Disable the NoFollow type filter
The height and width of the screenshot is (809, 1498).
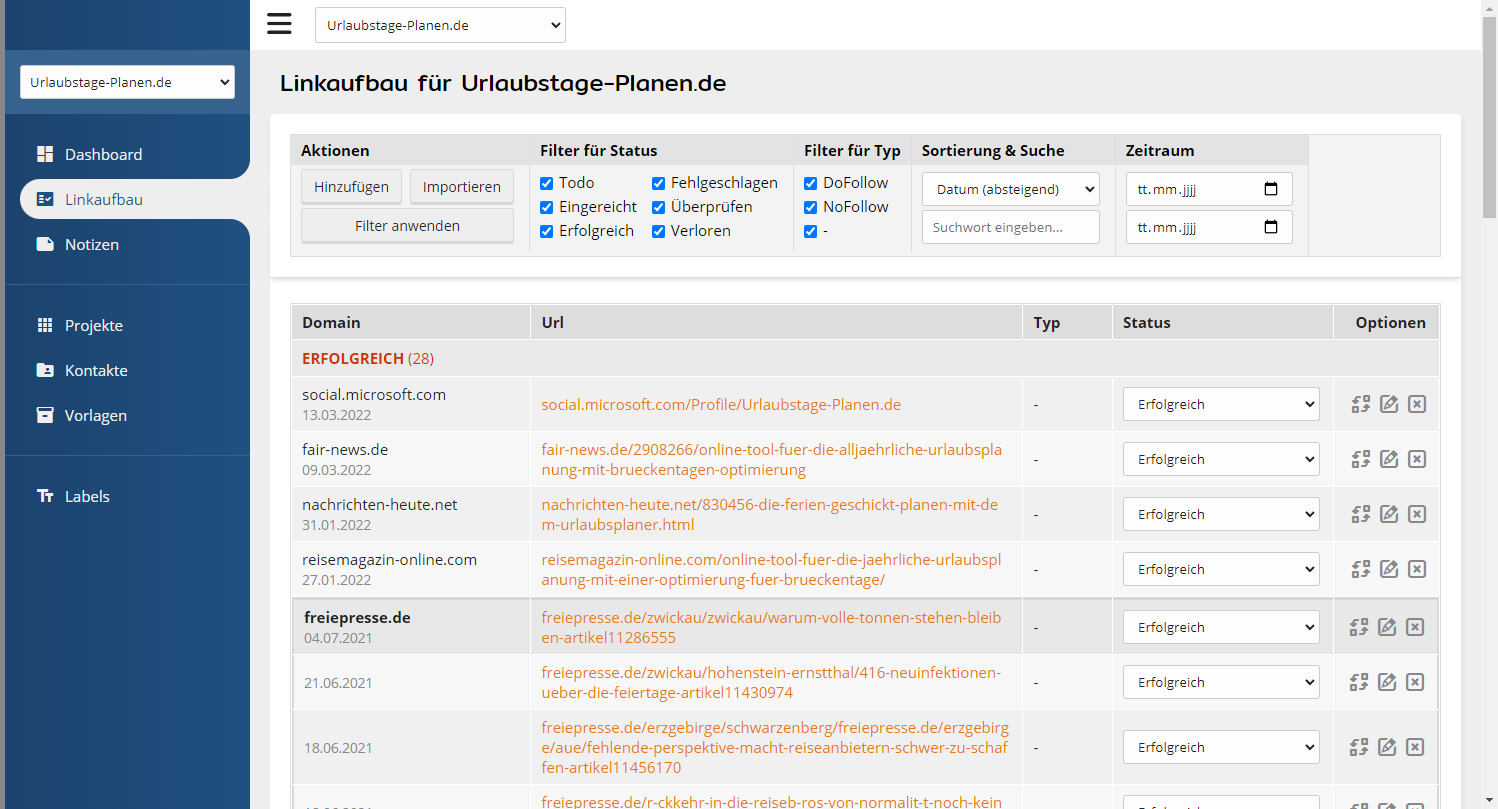point(811,207)
